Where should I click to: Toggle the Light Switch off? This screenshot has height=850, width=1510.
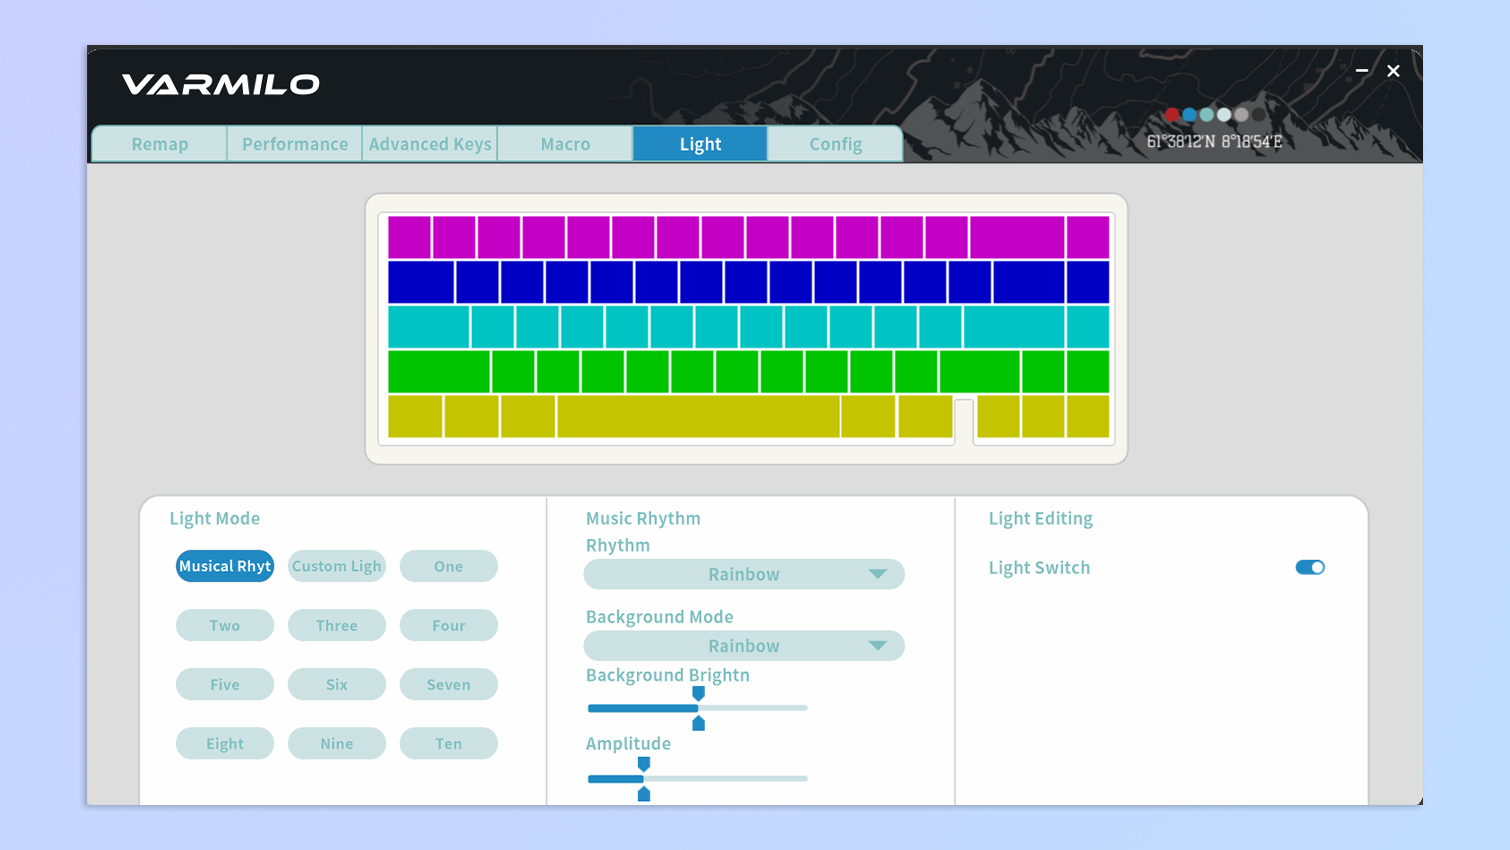[1310, 567]
